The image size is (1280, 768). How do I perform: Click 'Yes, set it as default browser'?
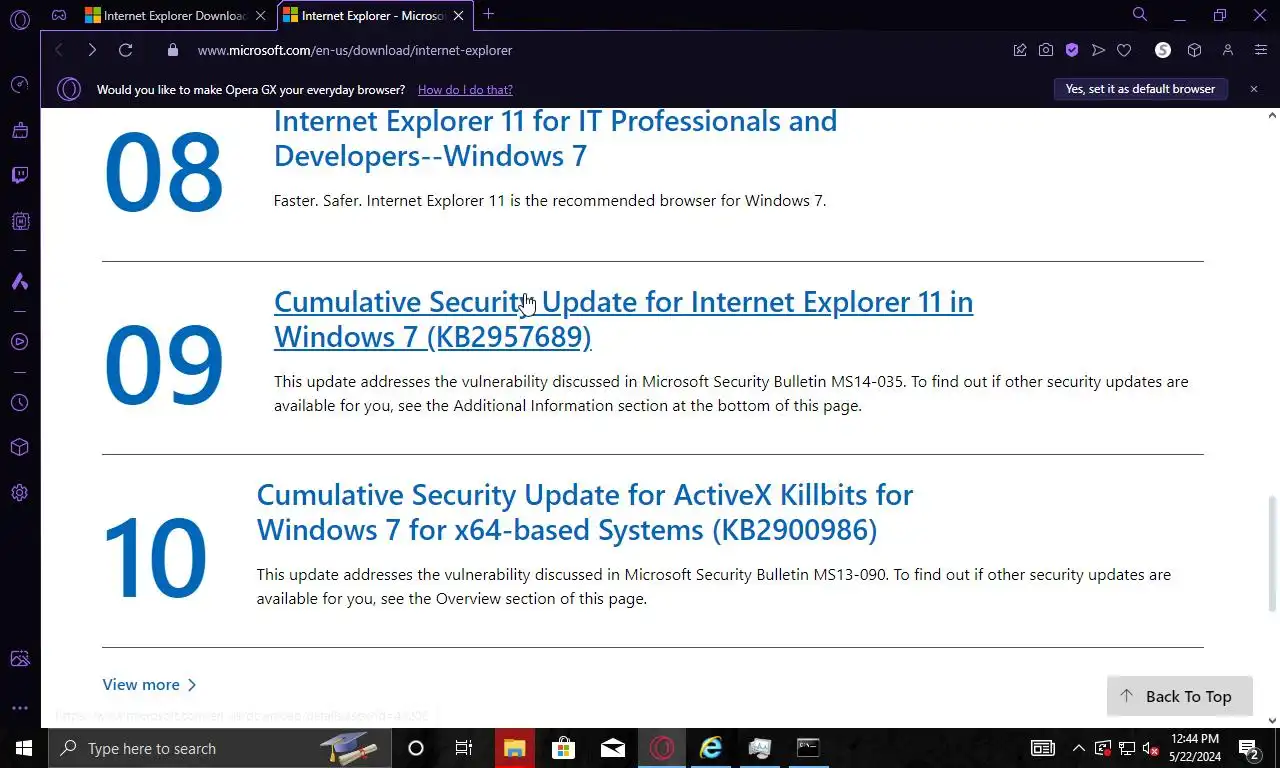[x=1140, y=89]
